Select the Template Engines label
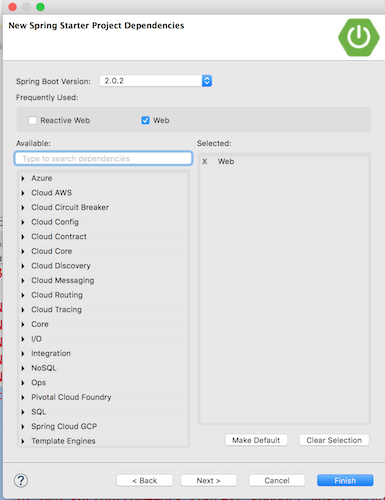The height and width of the screenshot is (500, 385). point(63,441)
